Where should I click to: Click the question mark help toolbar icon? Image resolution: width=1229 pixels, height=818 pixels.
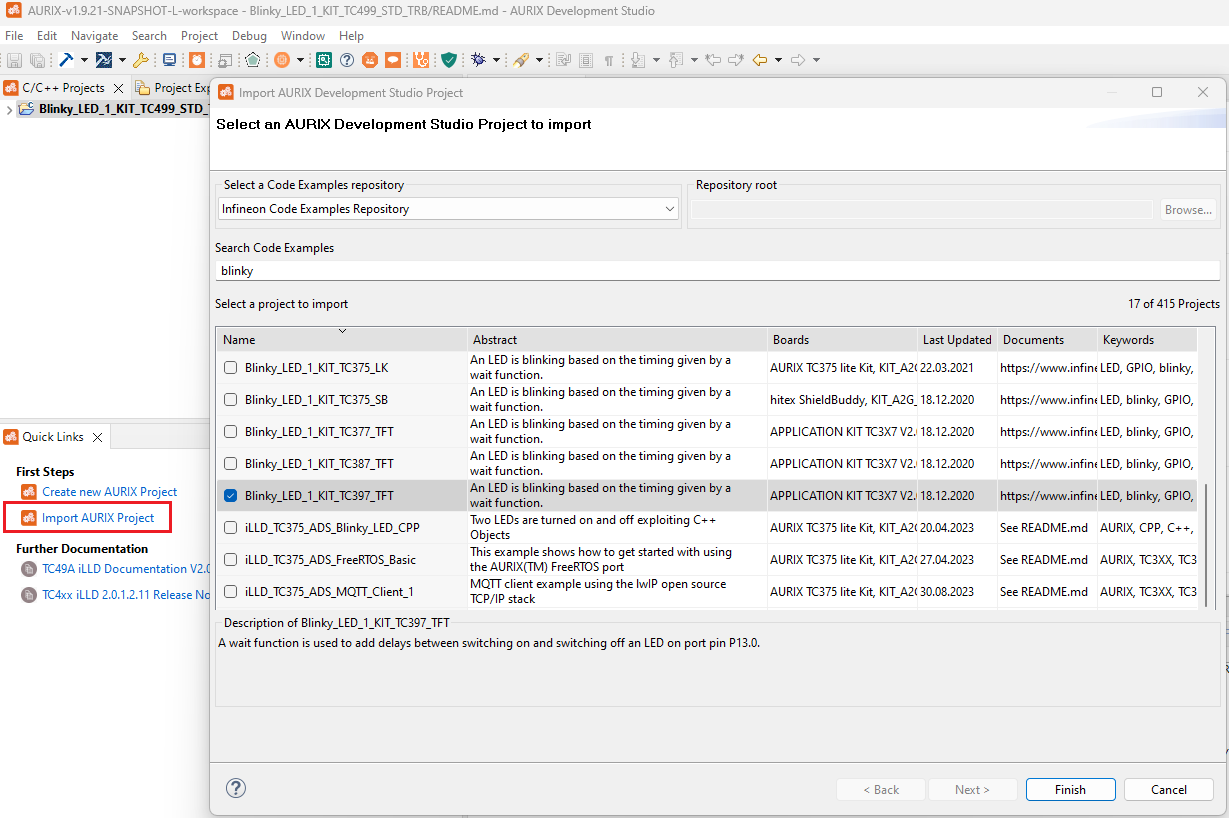click(x=347, y=60)
